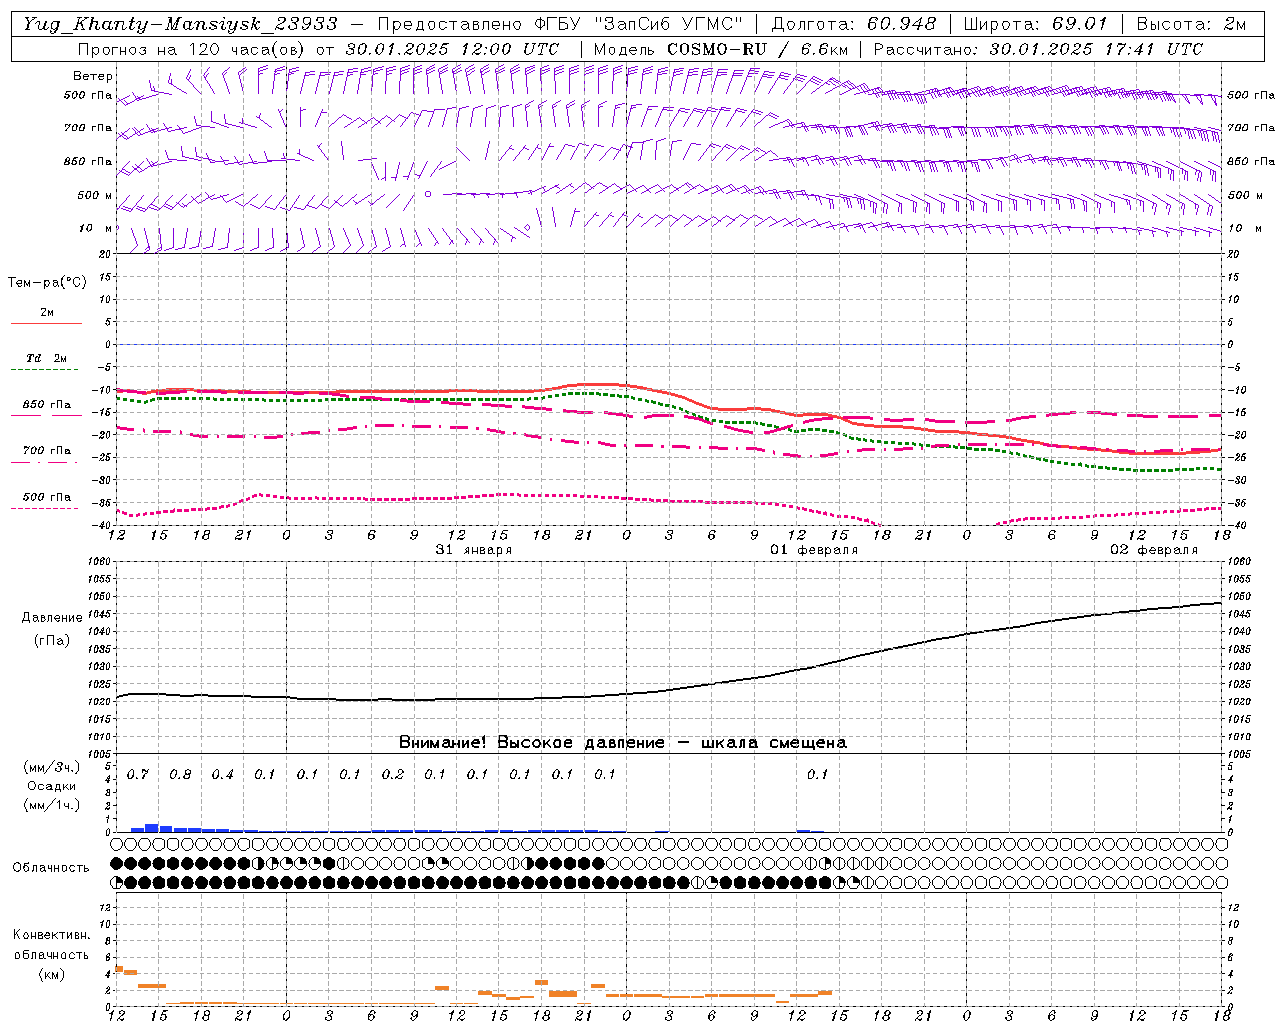Click the Осадки label
The image size is (1280, 1024).
pyautogui.click(x=52, y=786)
